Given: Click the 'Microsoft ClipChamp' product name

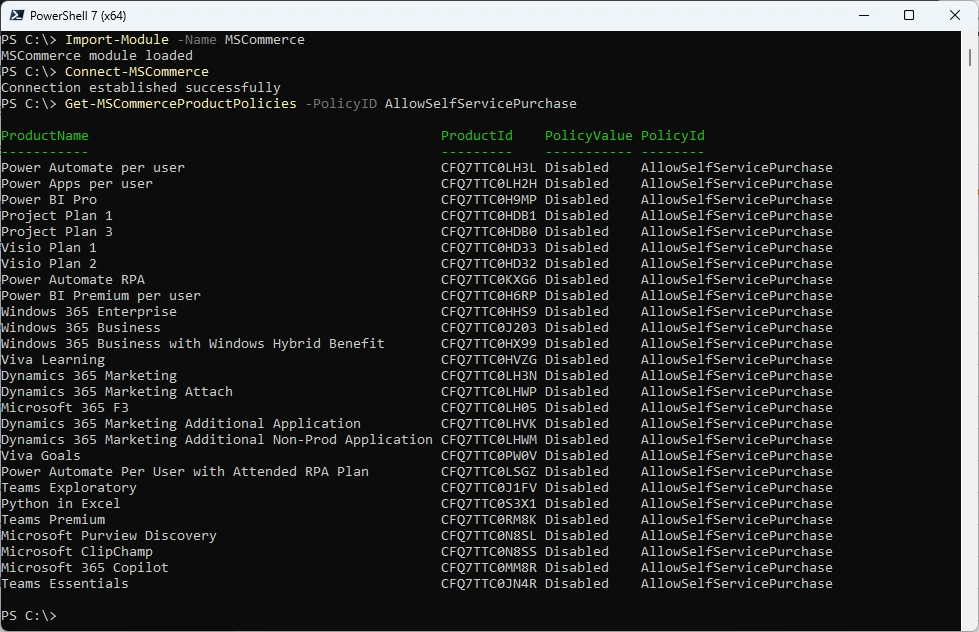Looking at the screenshot, I should tap(77, 551).
